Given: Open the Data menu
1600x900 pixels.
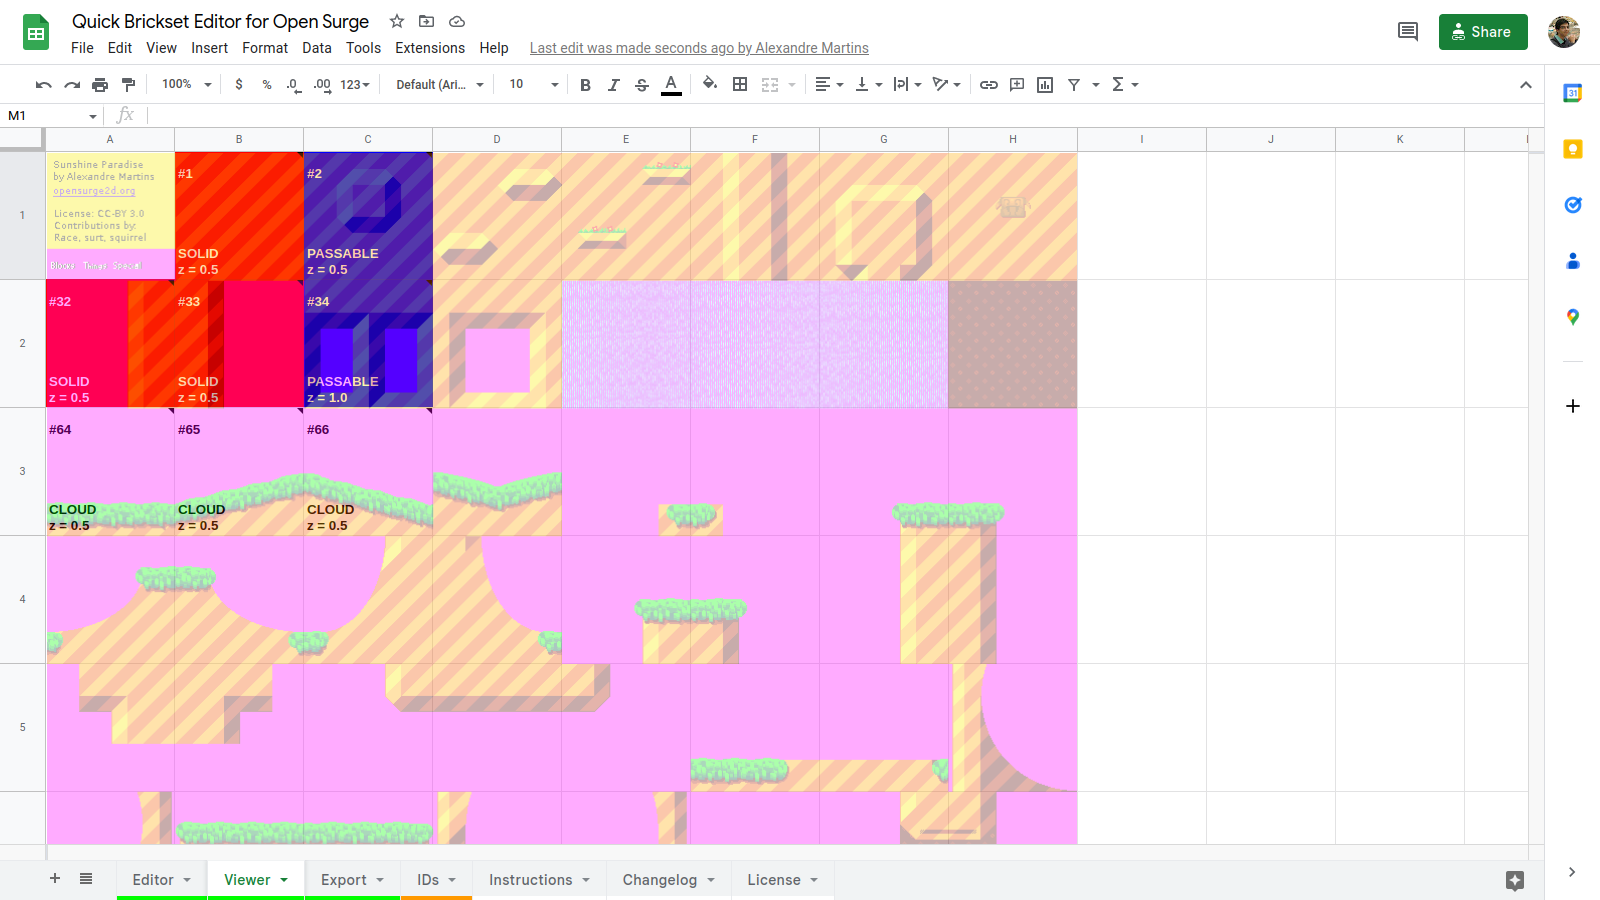Looking at the screenshot, I should pyautogui.click(x=317, y=48).
